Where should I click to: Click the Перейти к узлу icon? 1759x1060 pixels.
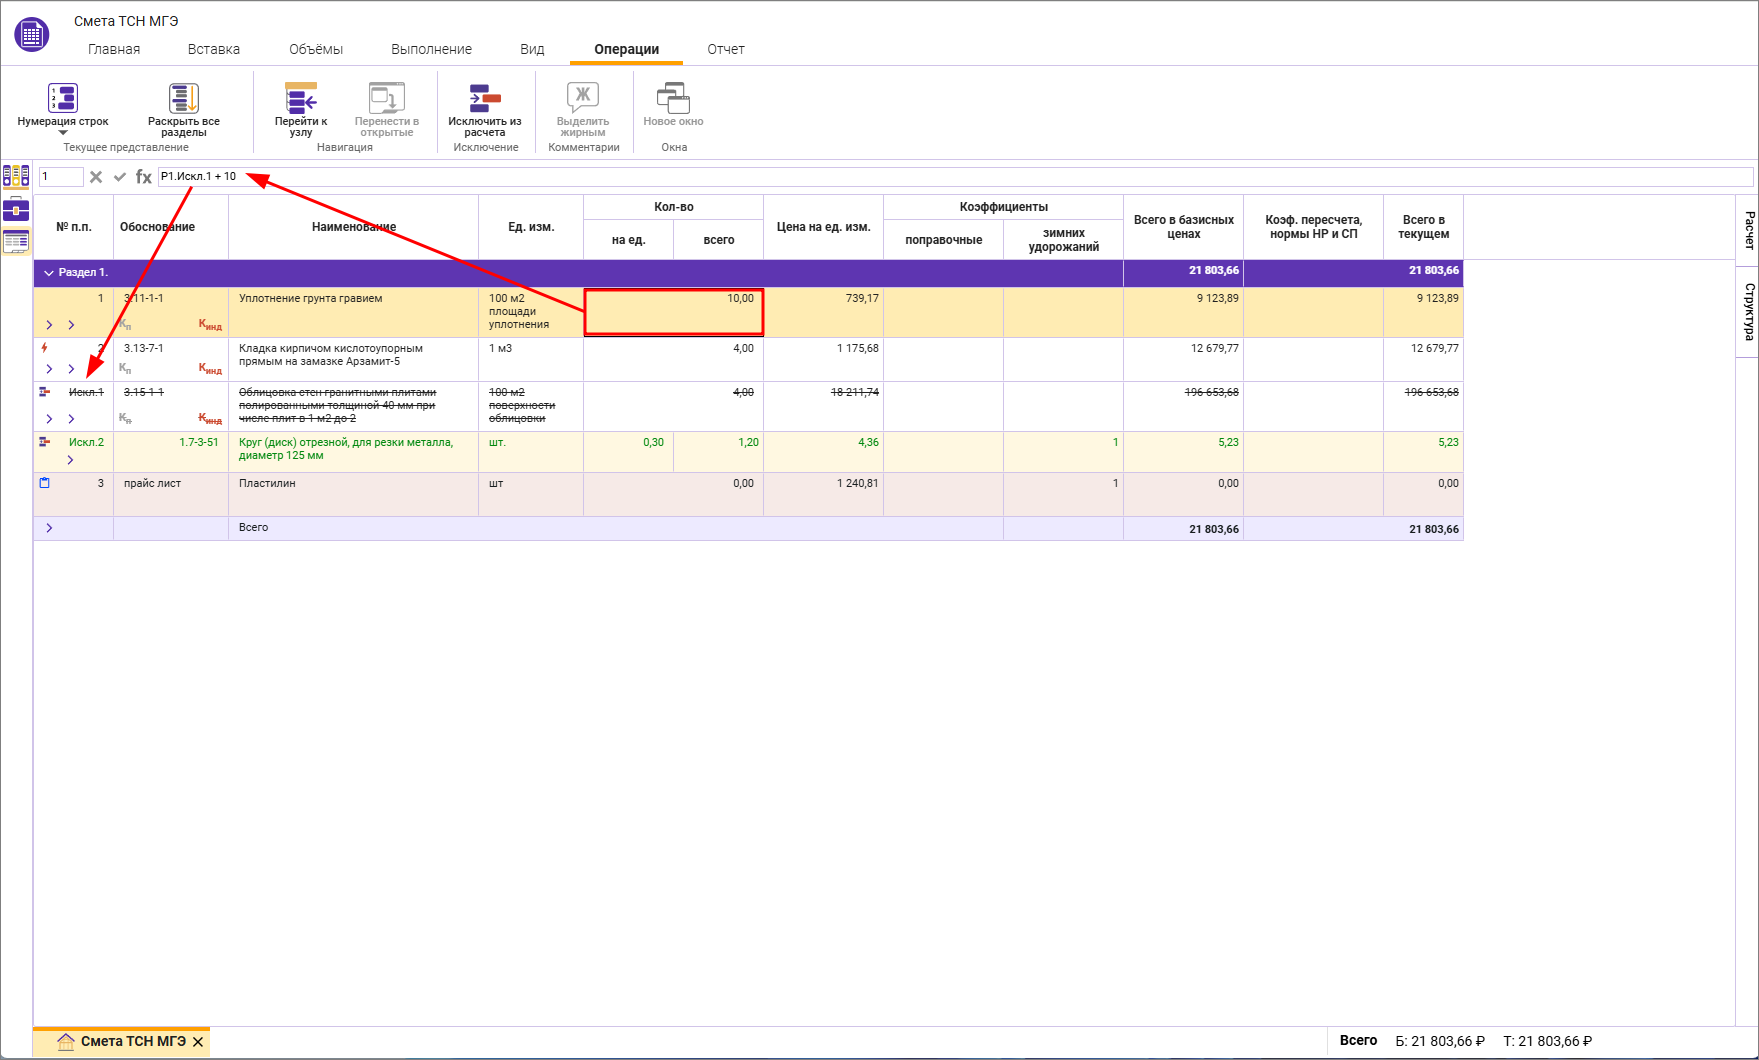click(301, 98)
